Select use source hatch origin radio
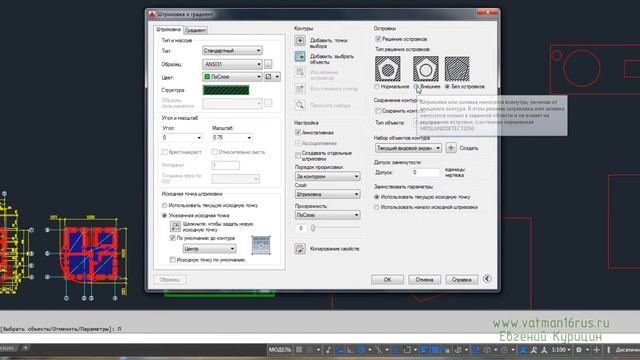The height and width of the screenshot is (360, 640). click(x=377, y=207)
